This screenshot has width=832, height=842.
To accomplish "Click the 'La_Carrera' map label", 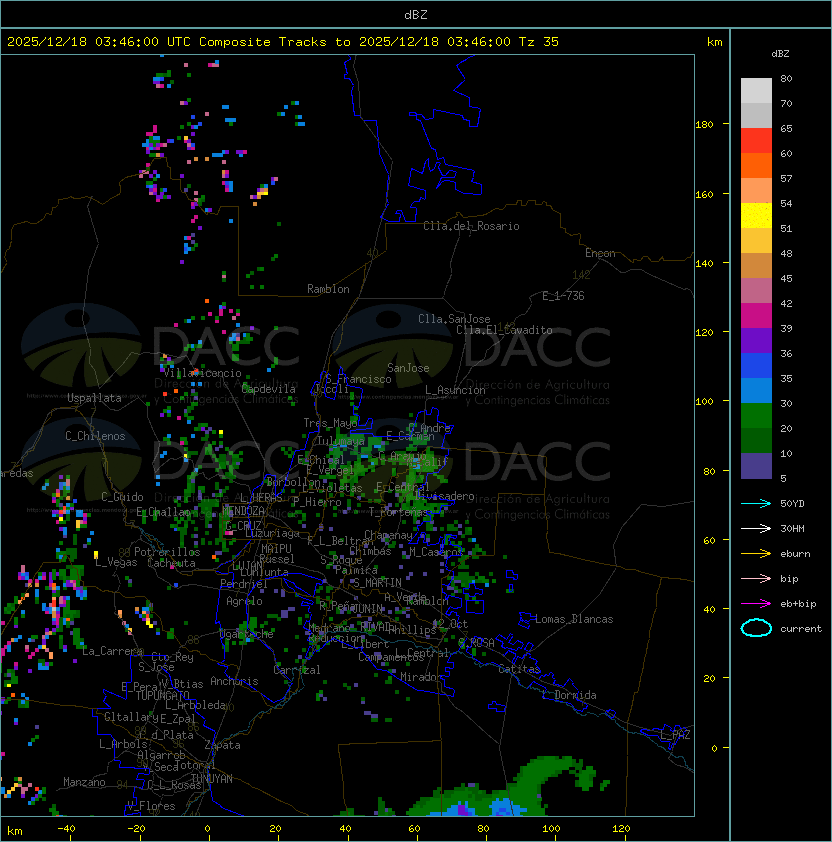I will coord(113,651).
